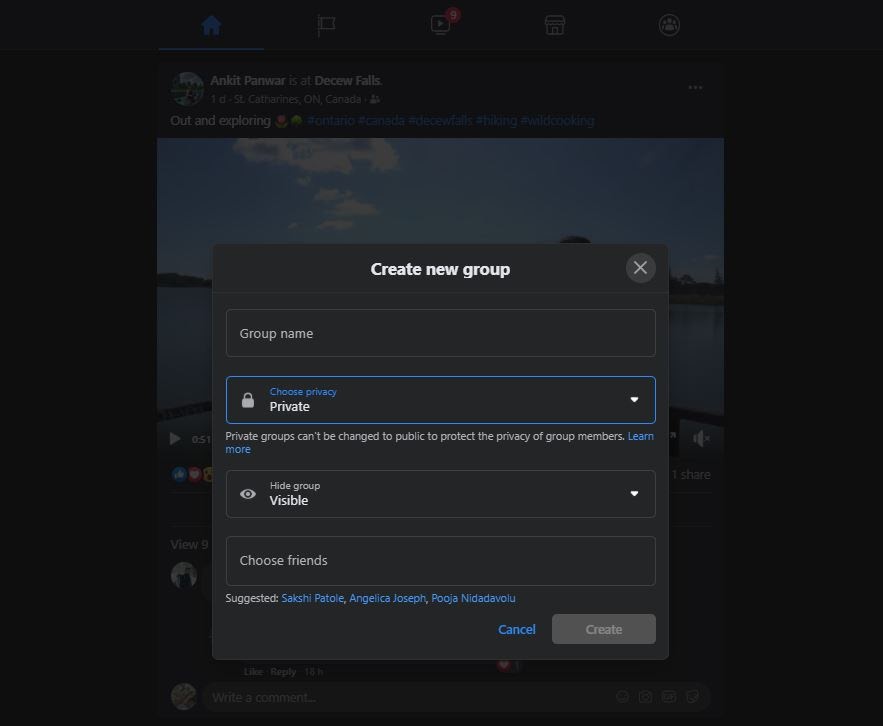View the post reactions icons
The height and width of the screenshot is (726, 883).
click(x=193, y=474)
